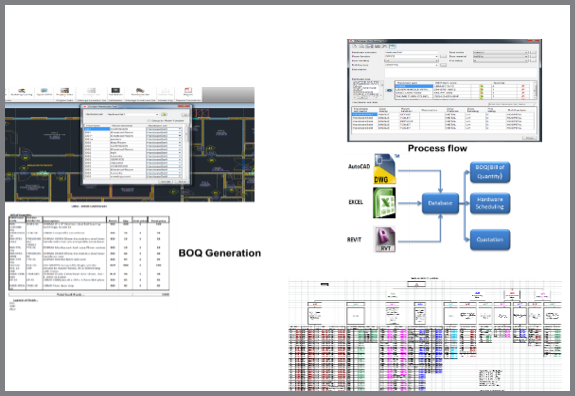Click the vertical scrollbar of the Assign dialog
Image resolution: width=575 pixels, height=396 pixels.
(186, 150)
